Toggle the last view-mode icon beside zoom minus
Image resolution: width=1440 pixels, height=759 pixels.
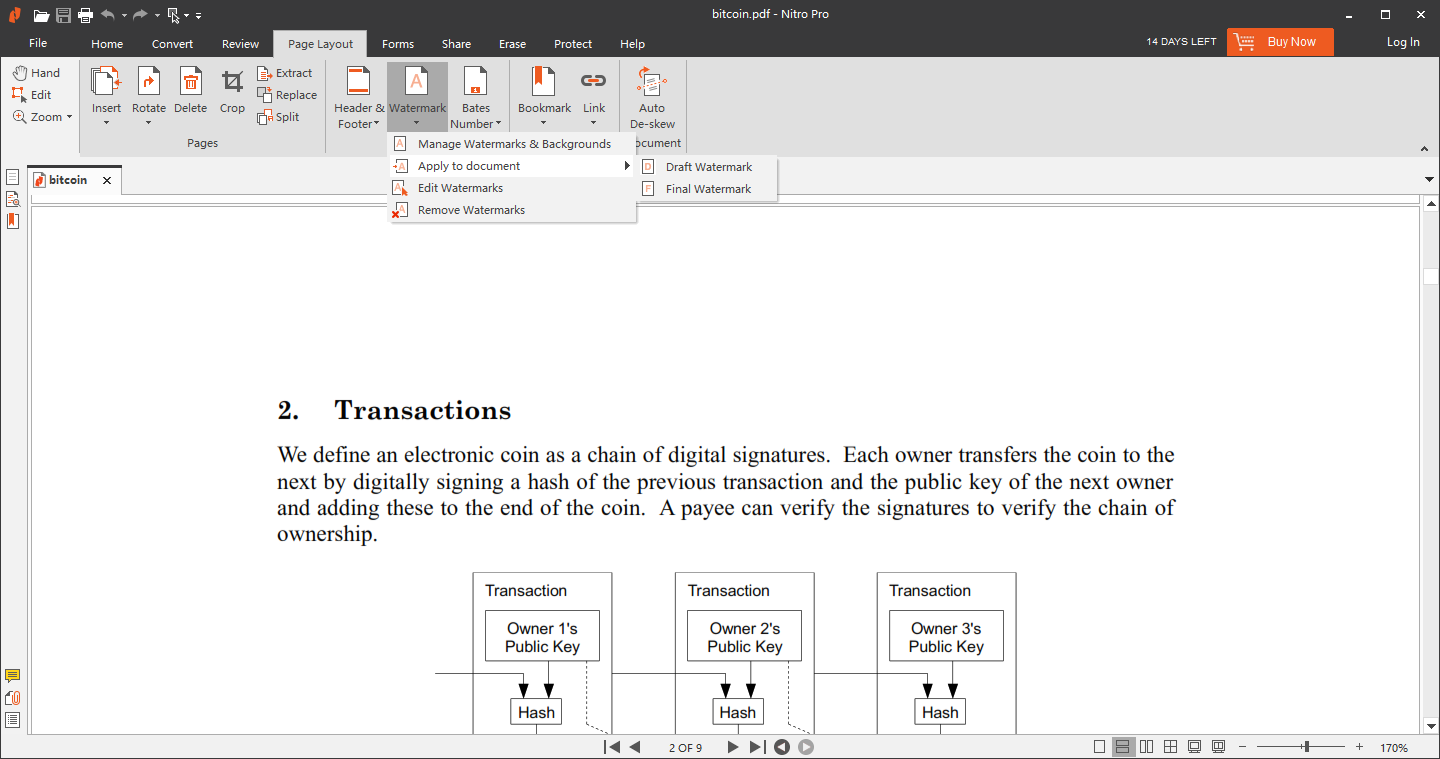pyautogui.click(x=1218, y=747)
